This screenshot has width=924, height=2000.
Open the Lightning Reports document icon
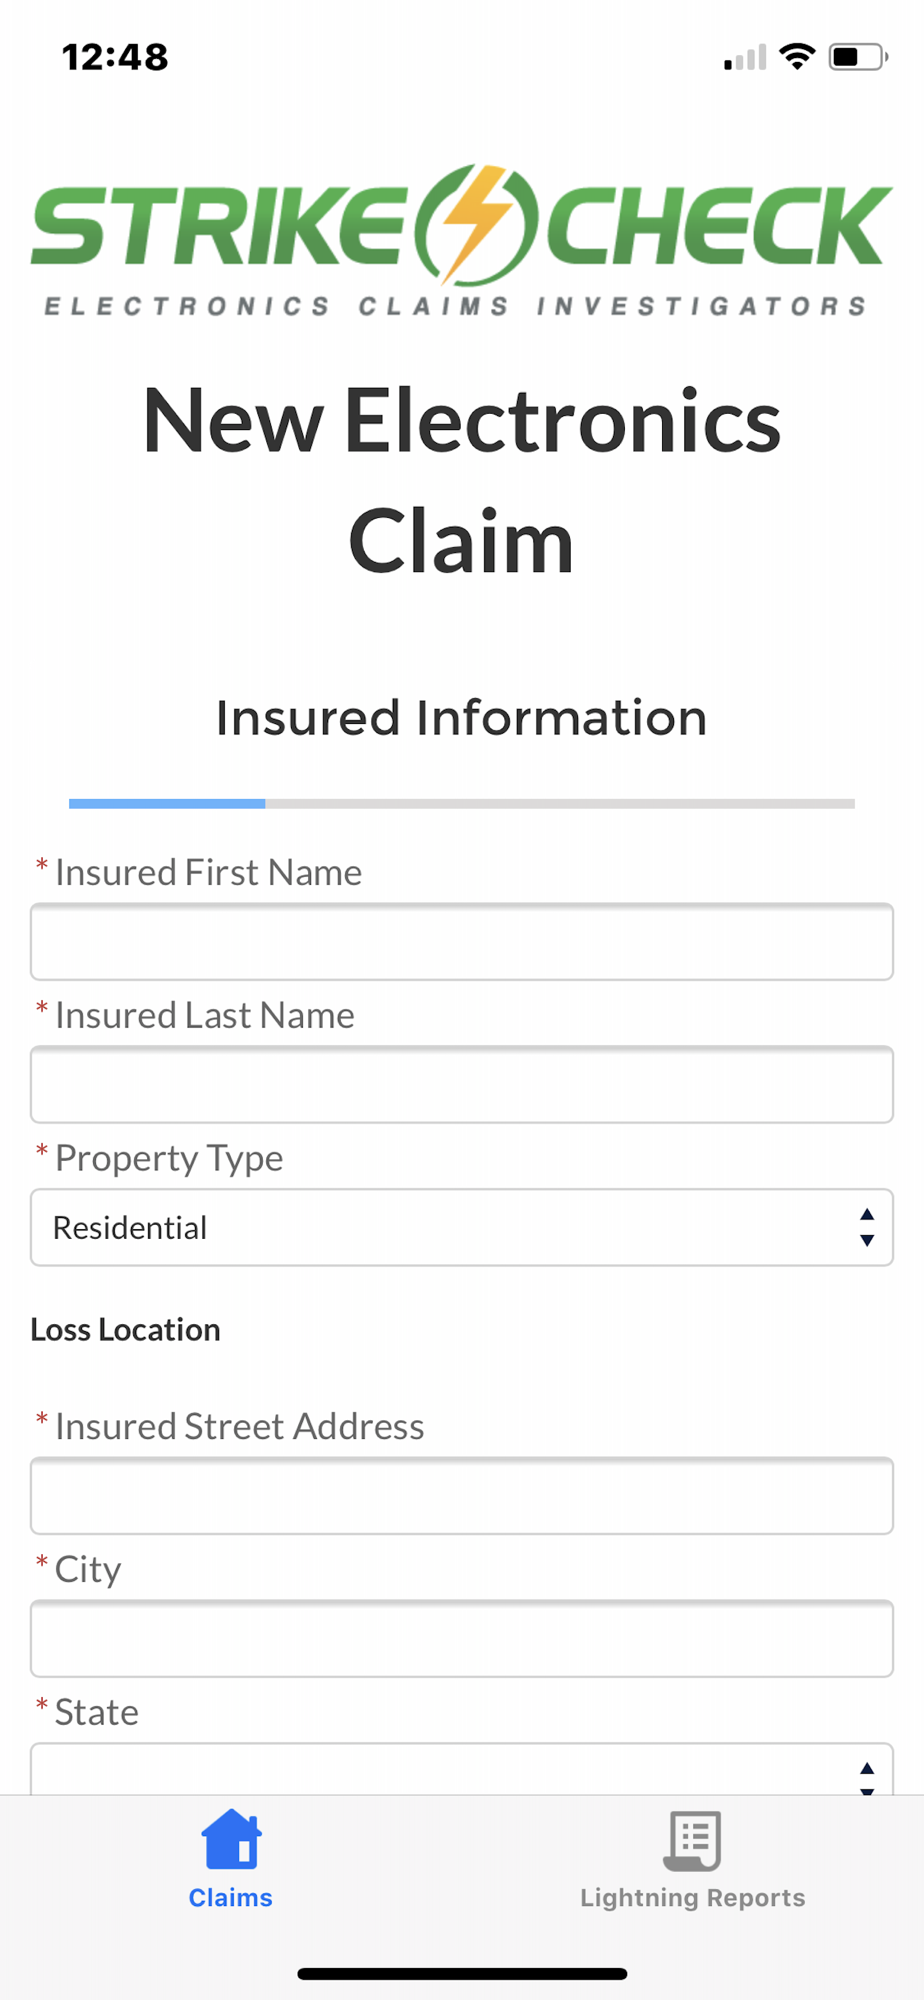tap(692, 1840)
